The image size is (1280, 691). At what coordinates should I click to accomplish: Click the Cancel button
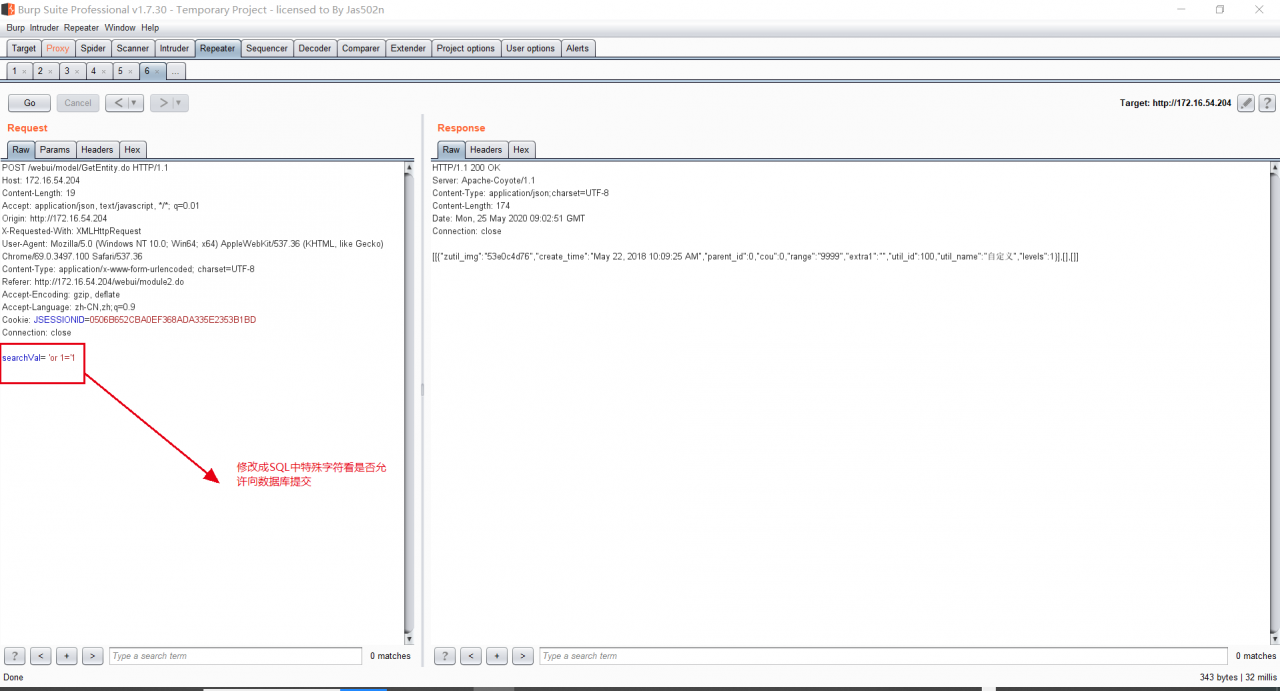point(78,103)
